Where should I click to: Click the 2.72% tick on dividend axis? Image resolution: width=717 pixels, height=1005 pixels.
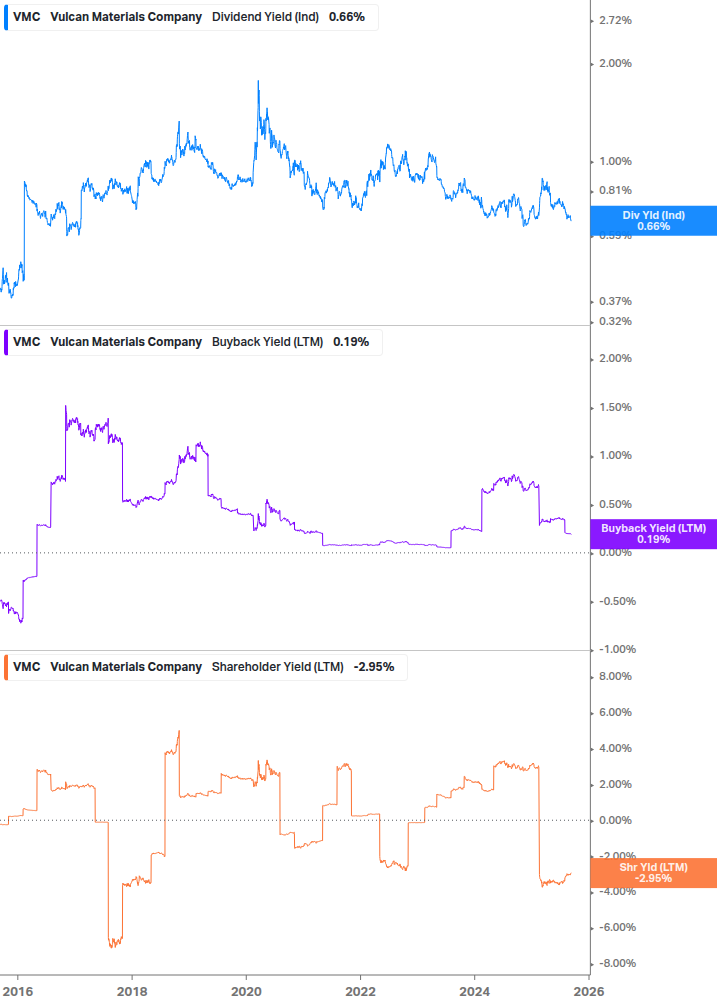(615, 21)
